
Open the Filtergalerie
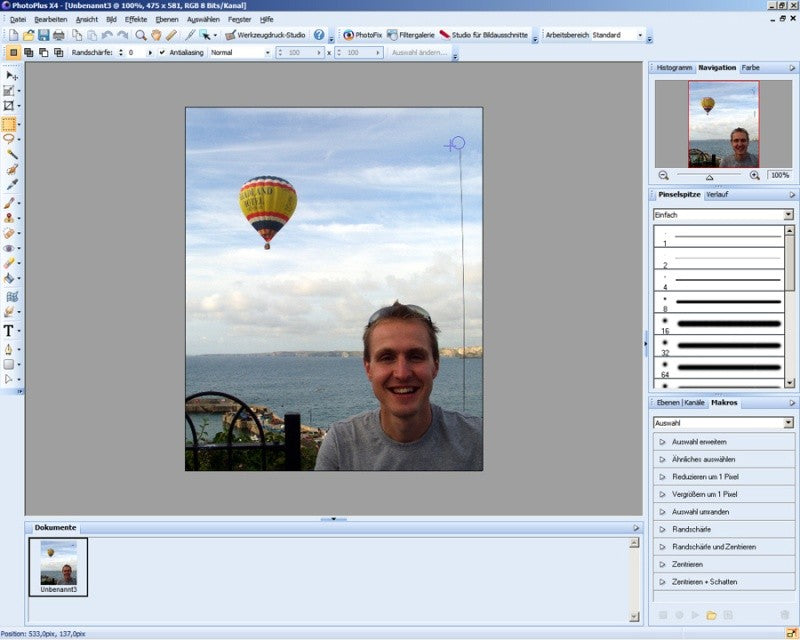coord(411,35)
